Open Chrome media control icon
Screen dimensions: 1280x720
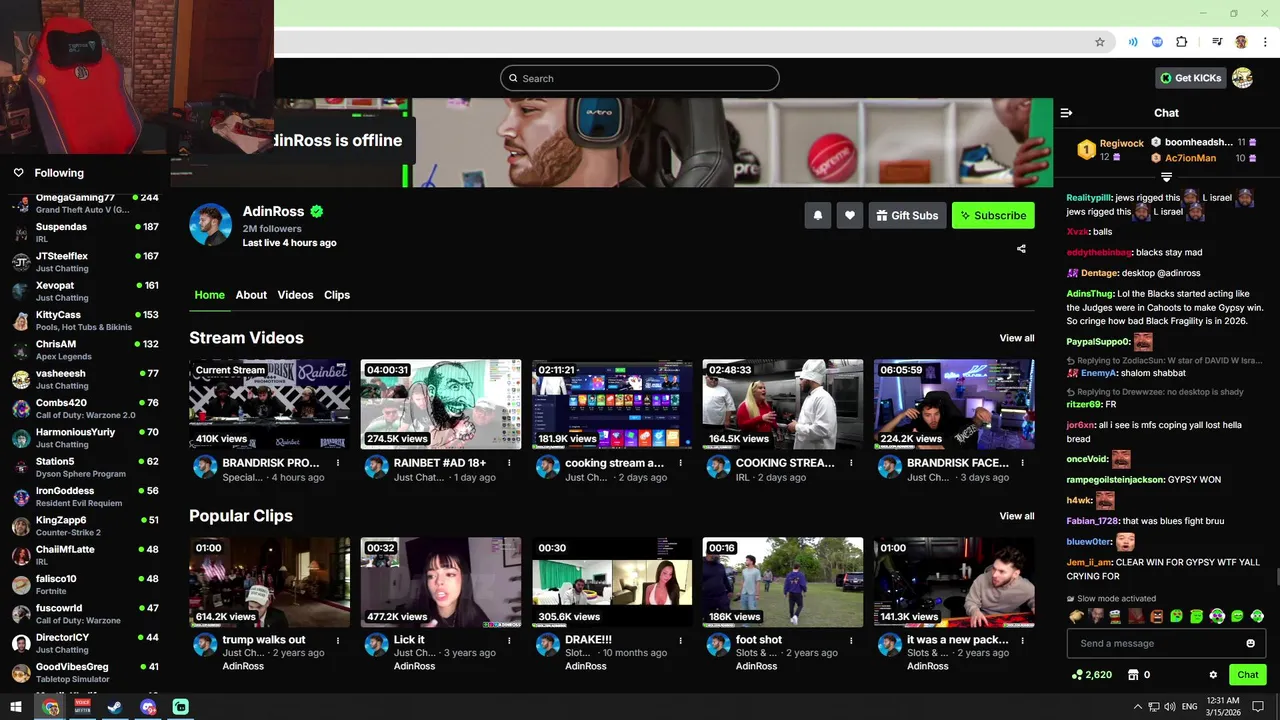click(1217, 42)
